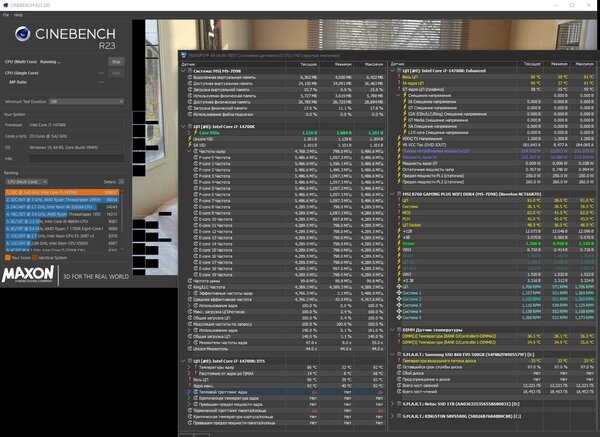Expand the Core VIDs row
Screen dimensions: 600x437
click(x=189, y=133)
